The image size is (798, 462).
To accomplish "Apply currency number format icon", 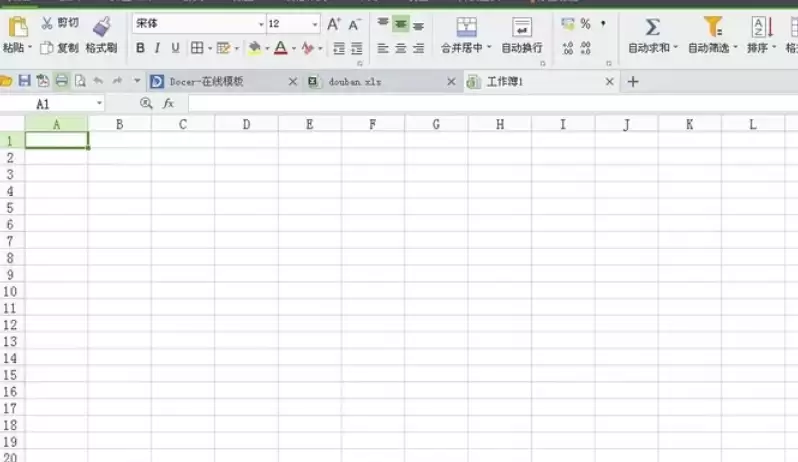I will tap(567, 23).
